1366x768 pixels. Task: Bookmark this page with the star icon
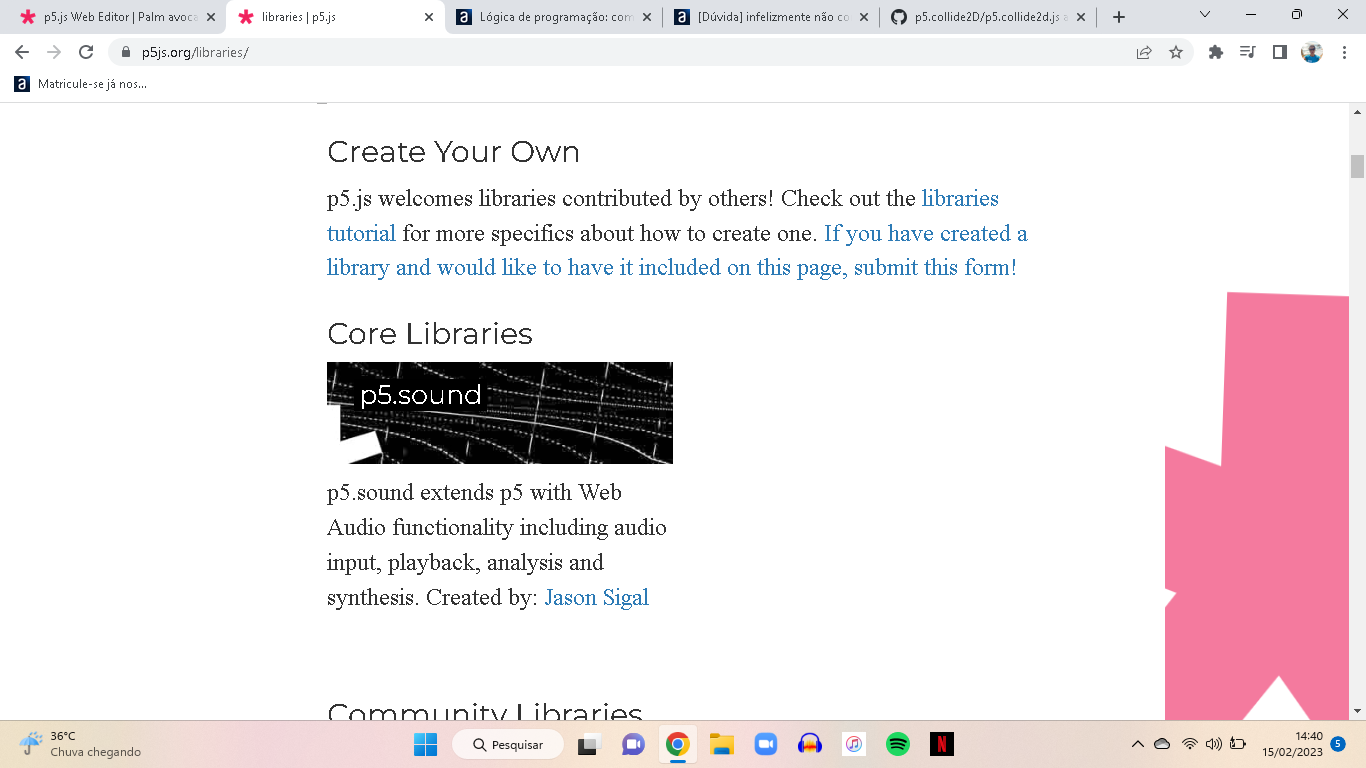point(1176,52)
